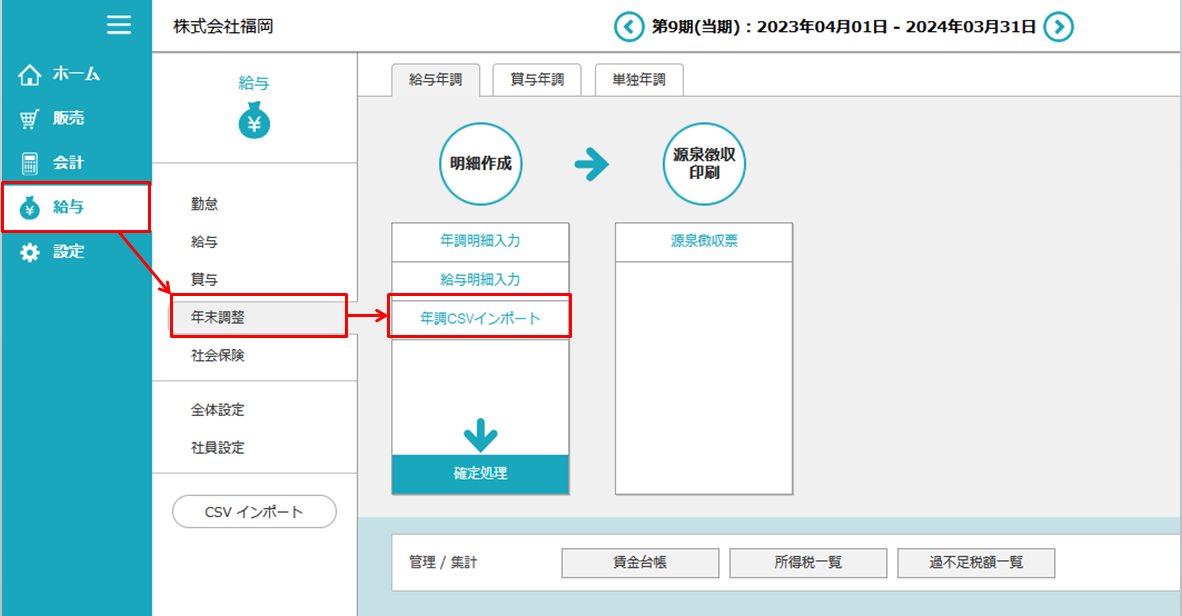The height and width of the screenshot is (616, 1182).
Task: Click the 給与 money bag icon
Action: coord(254,123)
